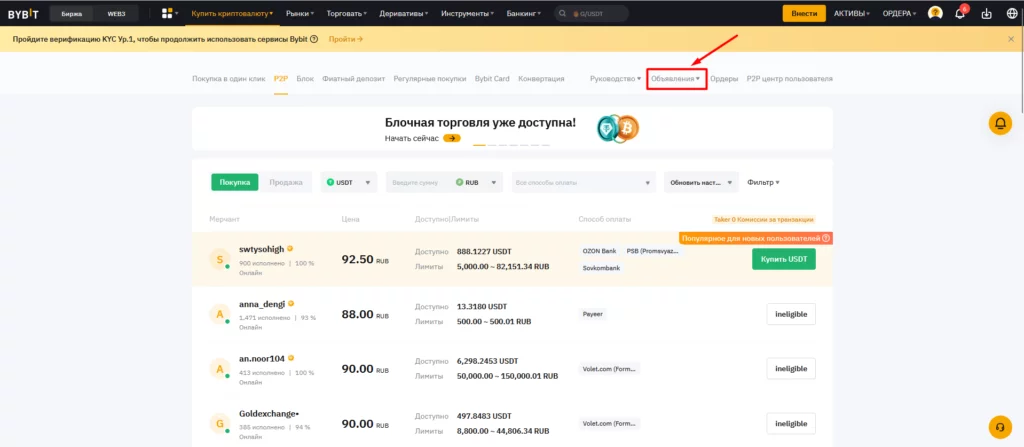Screen dimensions: 1024x447
Task: Click the Внести deposit button
Action: [804, 13]
